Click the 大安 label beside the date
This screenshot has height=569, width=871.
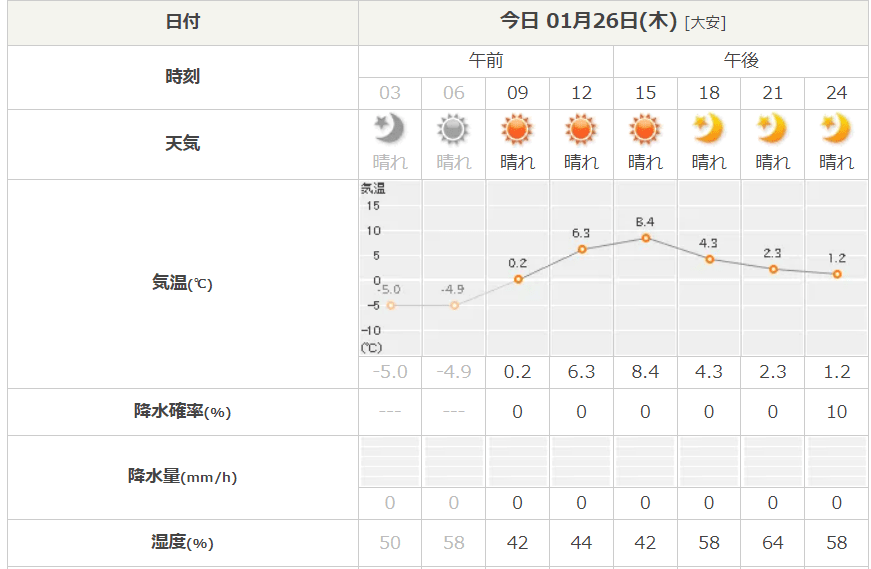click(705, 23)
